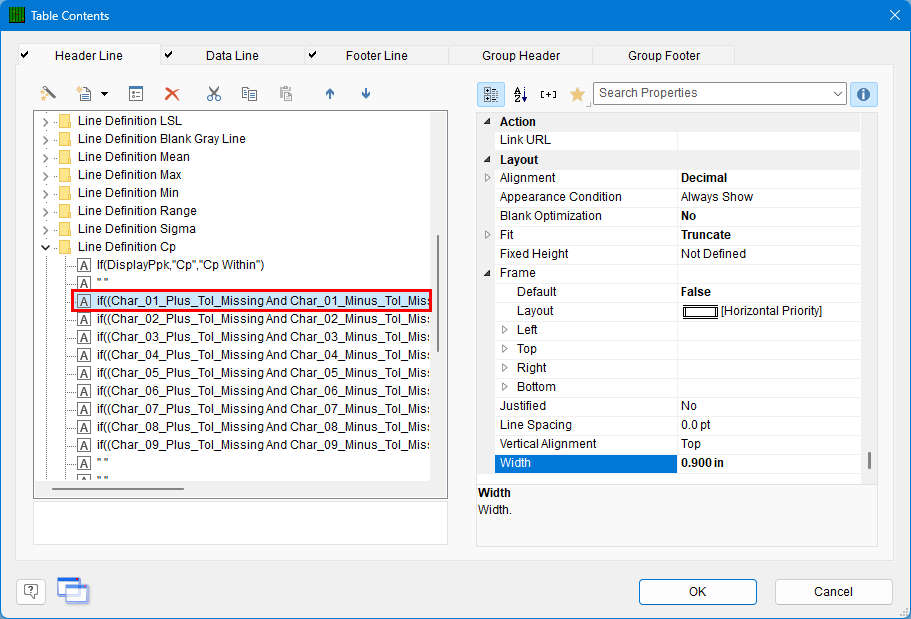Close the Table Contents dialog
Image resolution: width=911 pixels, height=619 pixels.
tap(895, 15)
